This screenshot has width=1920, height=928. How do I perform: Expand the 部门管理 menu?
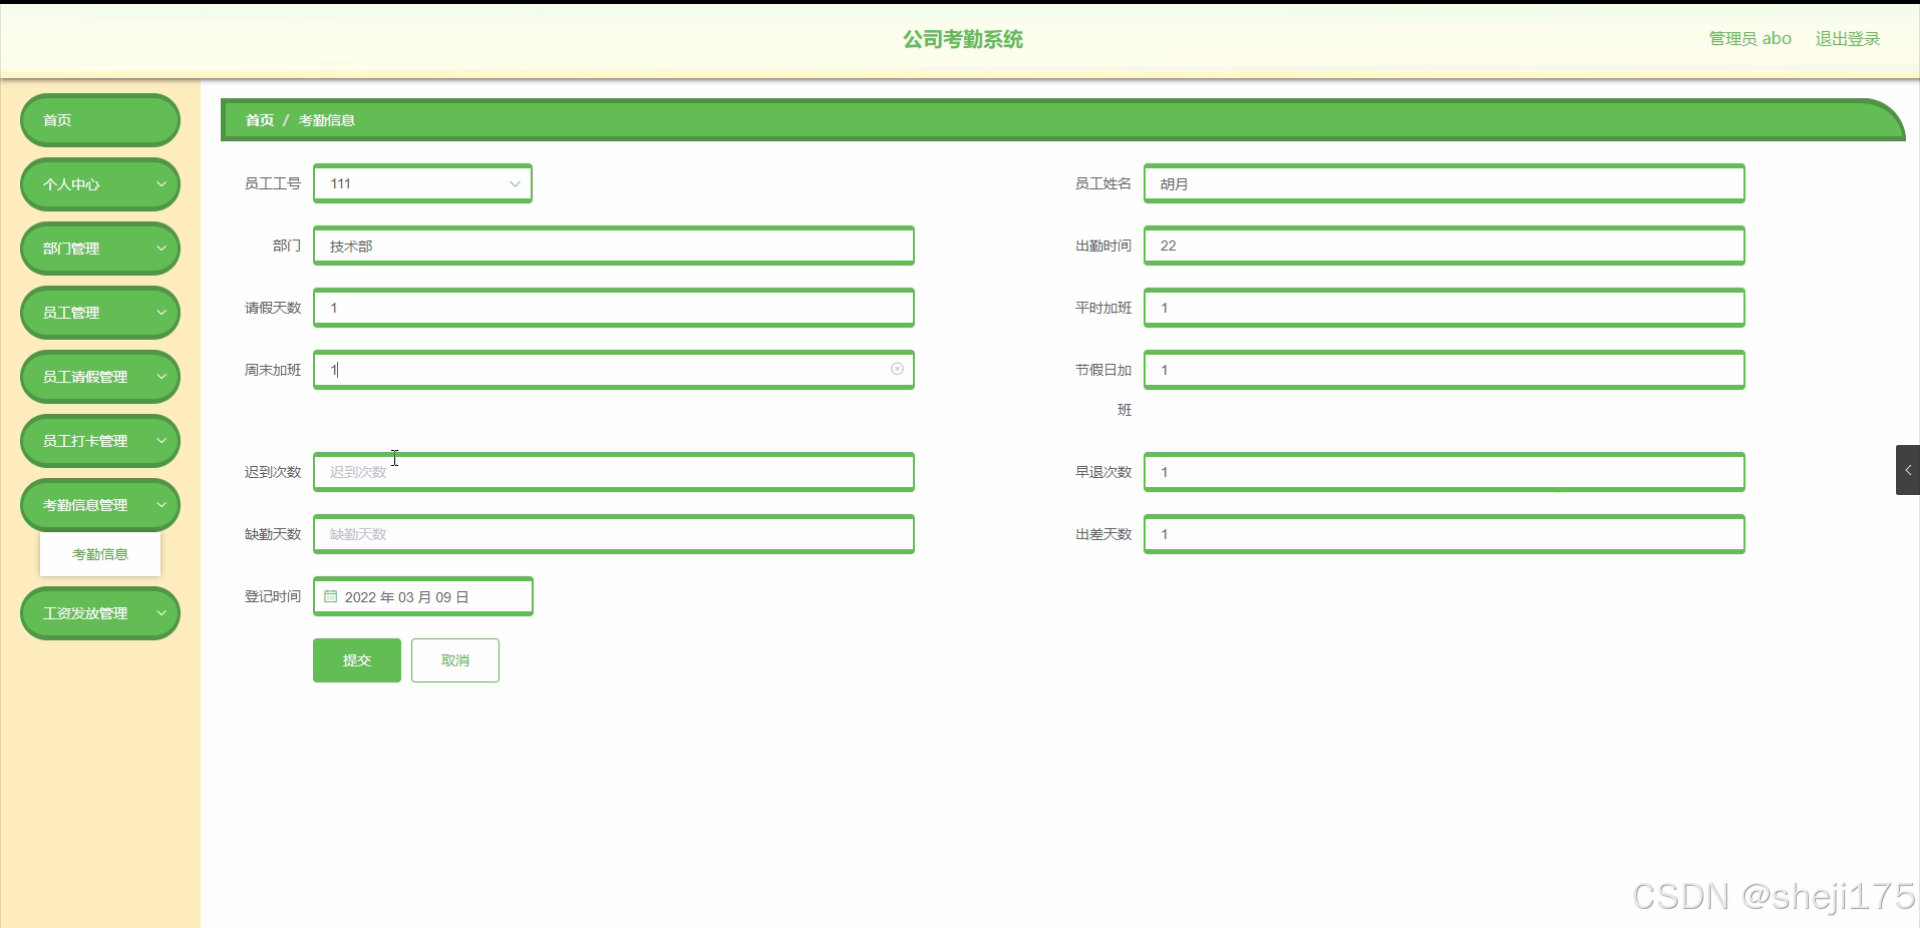(x=100, y=248)
